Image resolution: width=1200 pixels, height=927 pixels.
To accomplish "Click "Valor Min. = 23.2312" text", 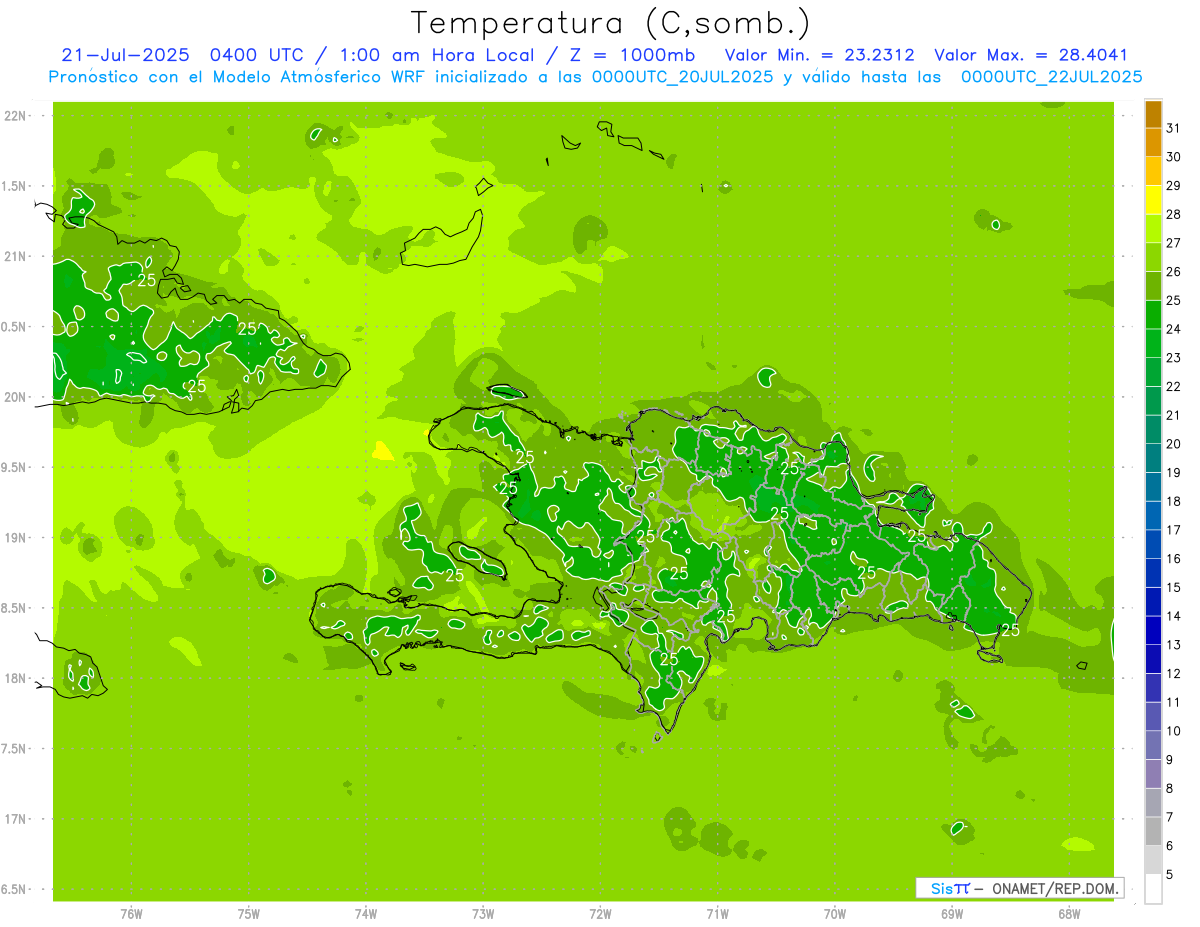I will [x=819, y=55].
